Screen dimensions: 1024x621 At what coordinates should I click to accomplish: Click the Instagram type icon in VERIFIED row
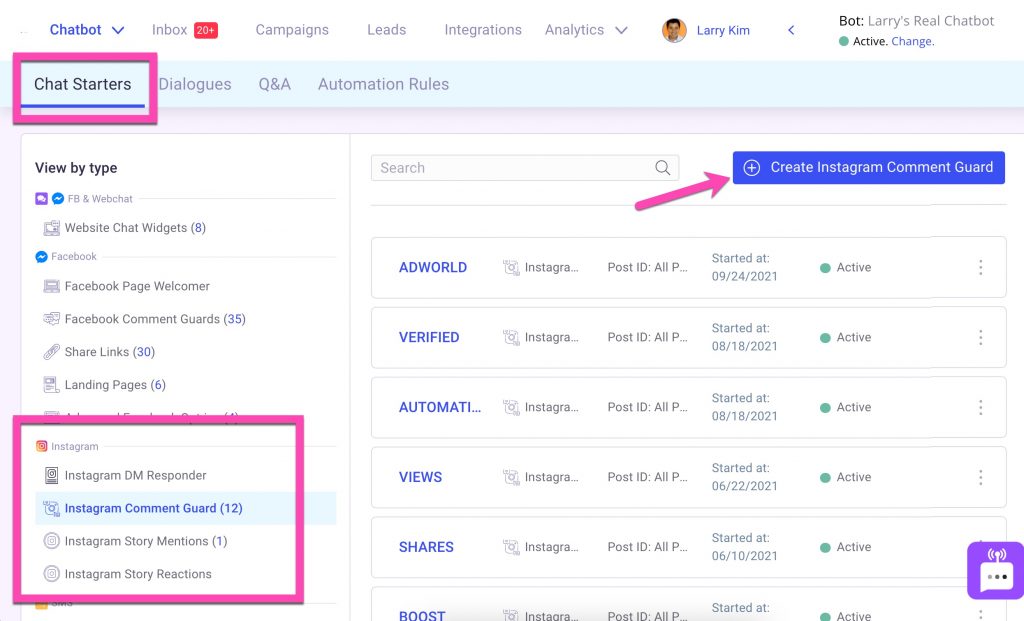click(511, 338)
